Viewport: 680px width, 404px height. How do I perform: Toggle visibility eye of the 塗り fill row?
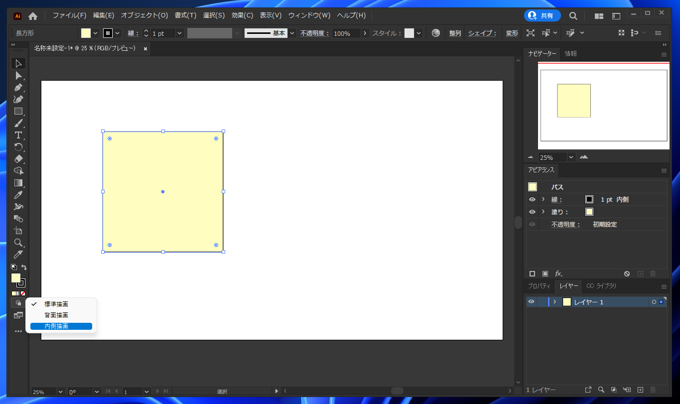tap(532, 212)
